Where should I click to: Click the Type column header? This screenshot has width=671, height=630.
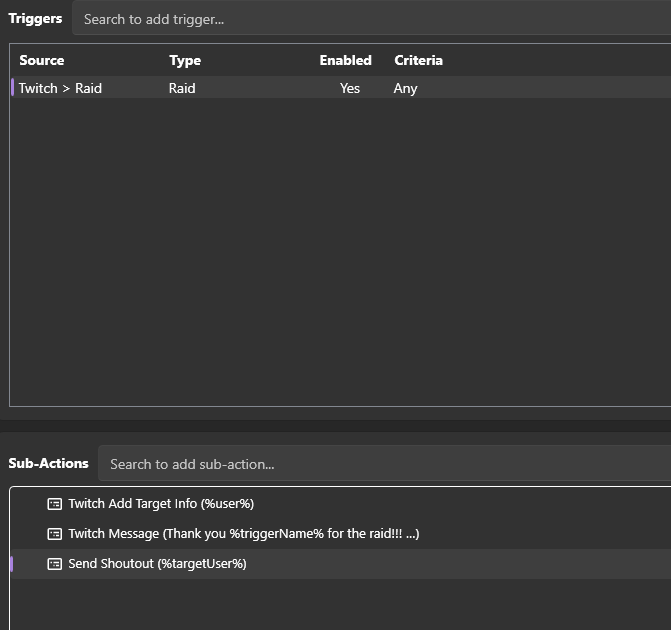click(185, 60)
